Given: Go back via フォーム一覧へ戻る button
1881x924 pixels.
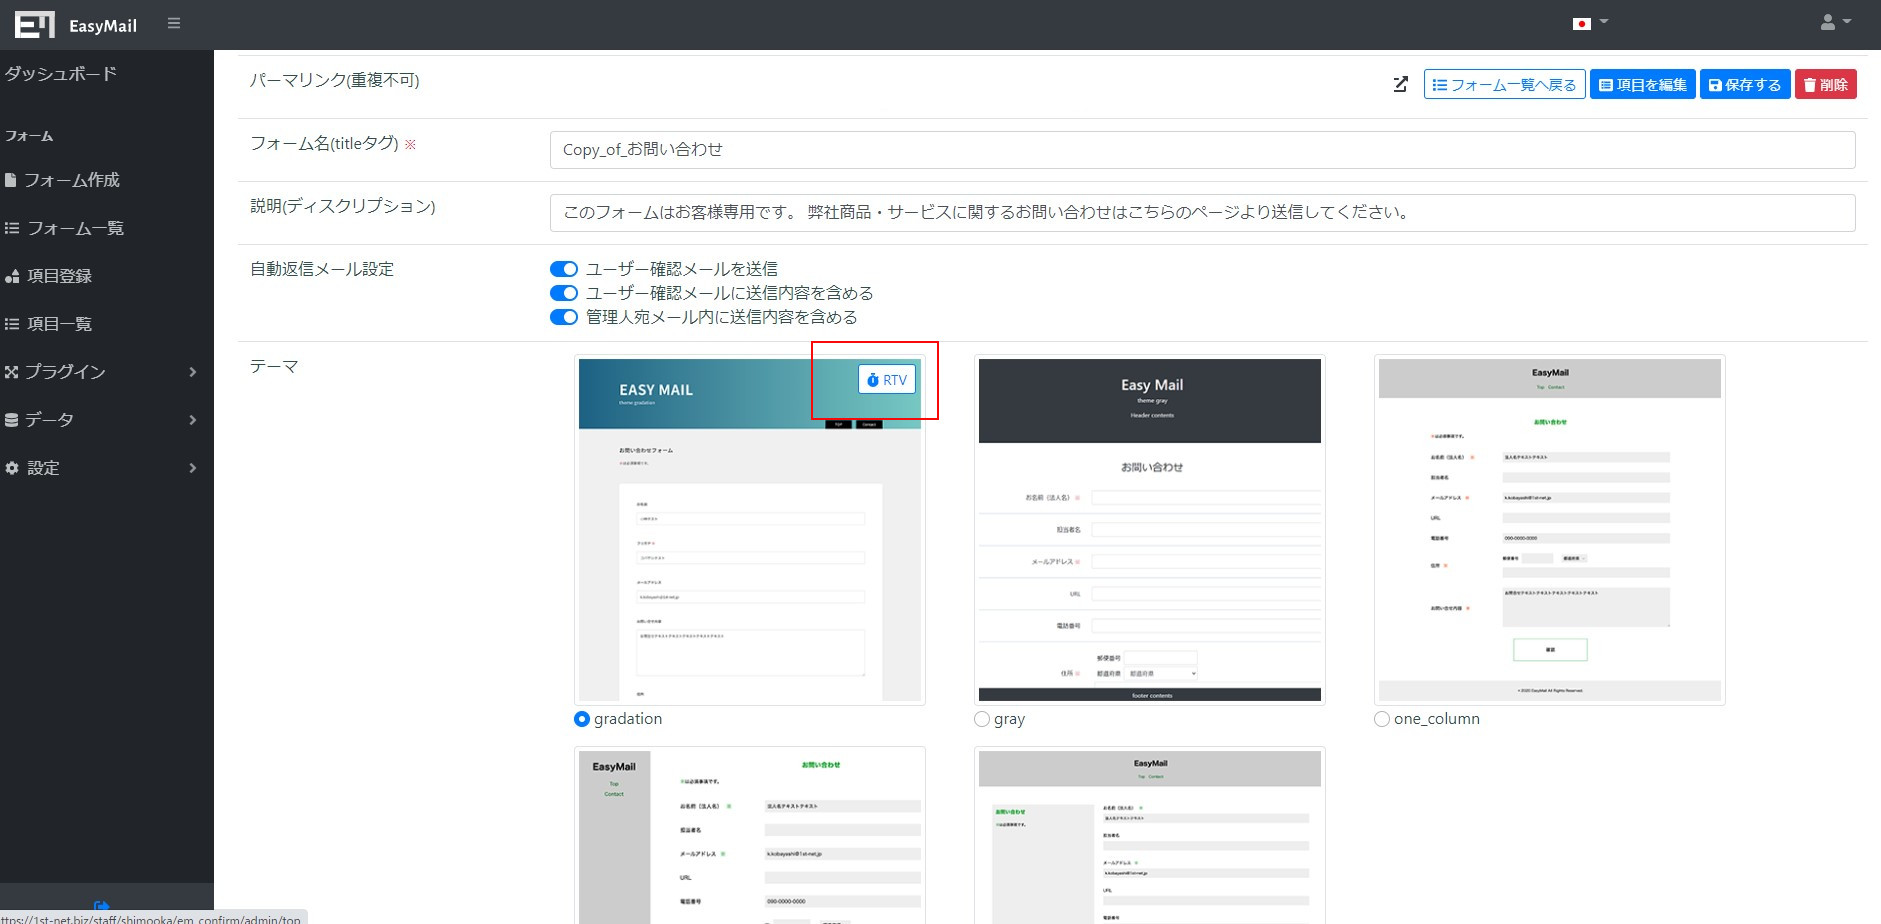Looking at the screenshot, I should (x=1504, y=85).
